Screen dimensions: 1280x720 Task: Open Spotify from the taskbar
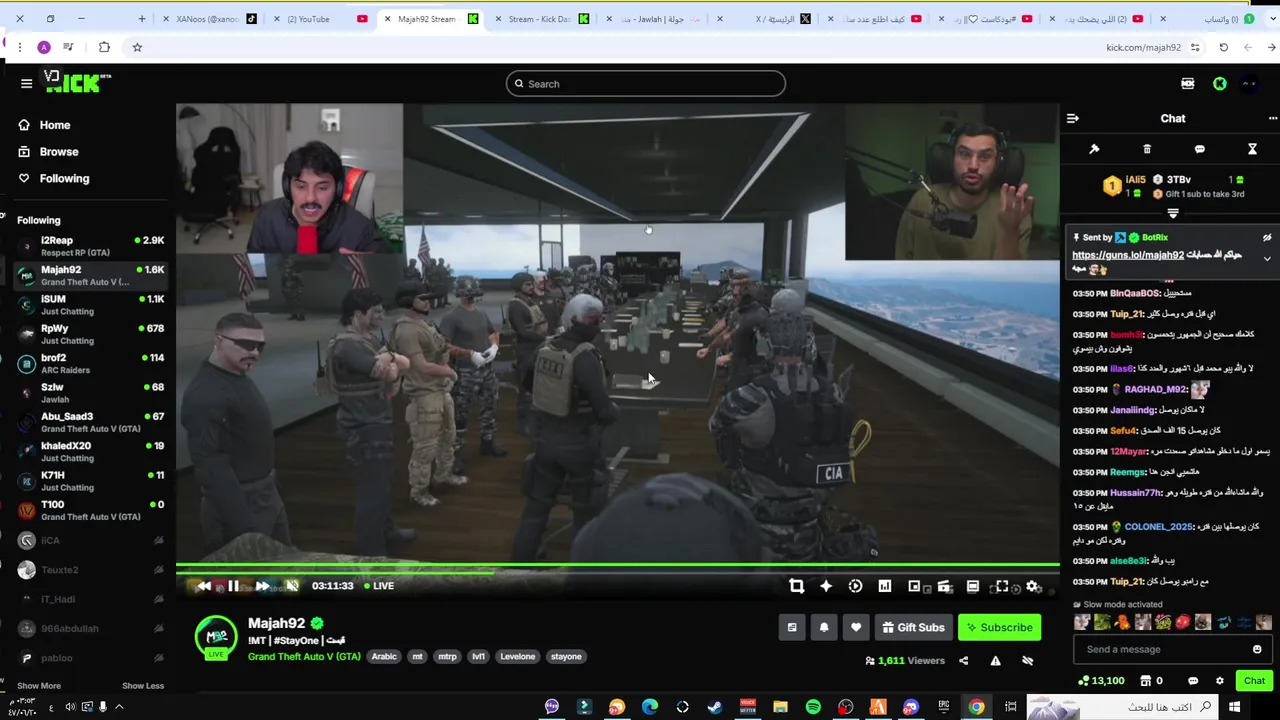pyautogui.click(x=813, y=708)
